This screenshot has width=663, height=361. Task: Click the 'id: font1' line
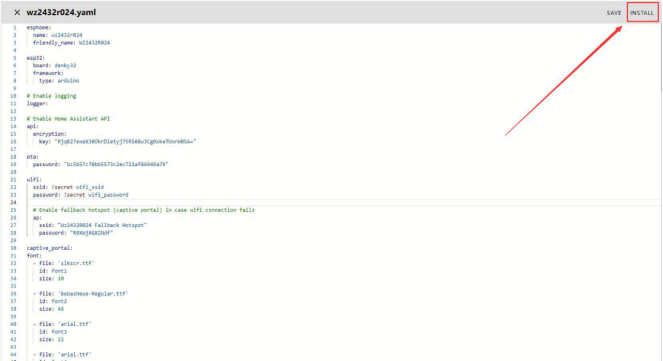[x=53, y=271]
